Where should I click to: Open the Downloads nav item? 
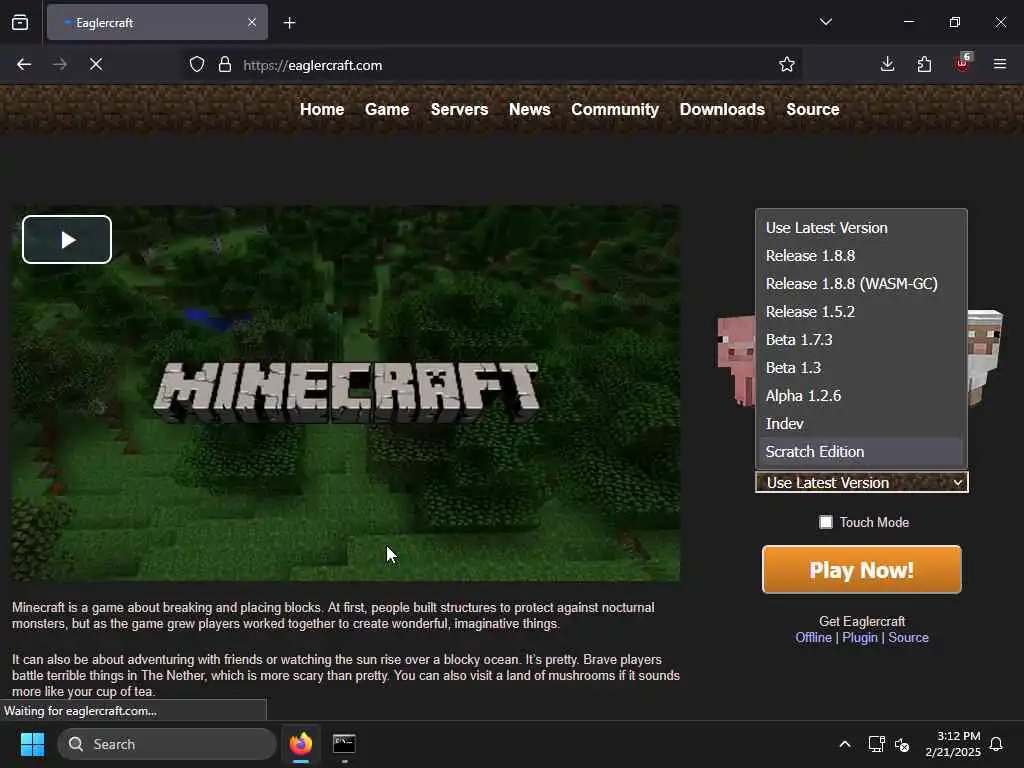(722, 110)
